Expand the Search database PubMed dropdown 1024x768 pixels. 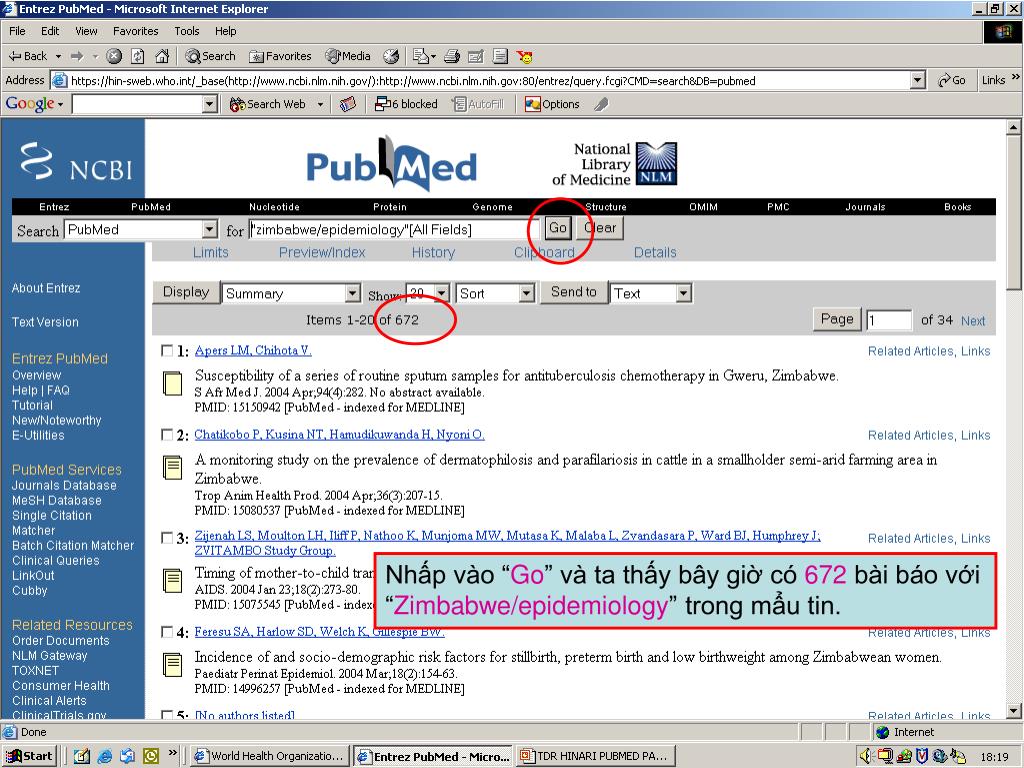pos(210,229)
